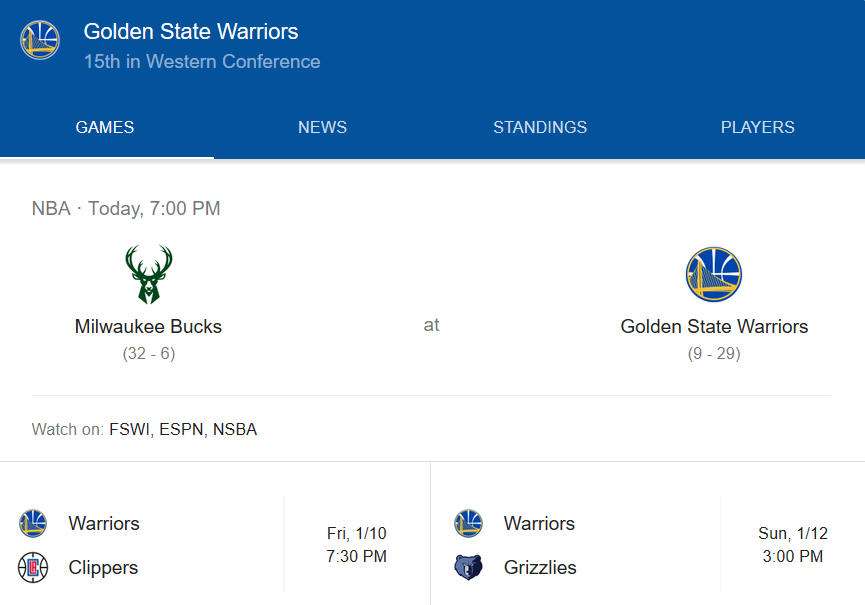This screenshot has height=605, width=865.
Task: Switch to the News tab
Action: click(322, 127)
